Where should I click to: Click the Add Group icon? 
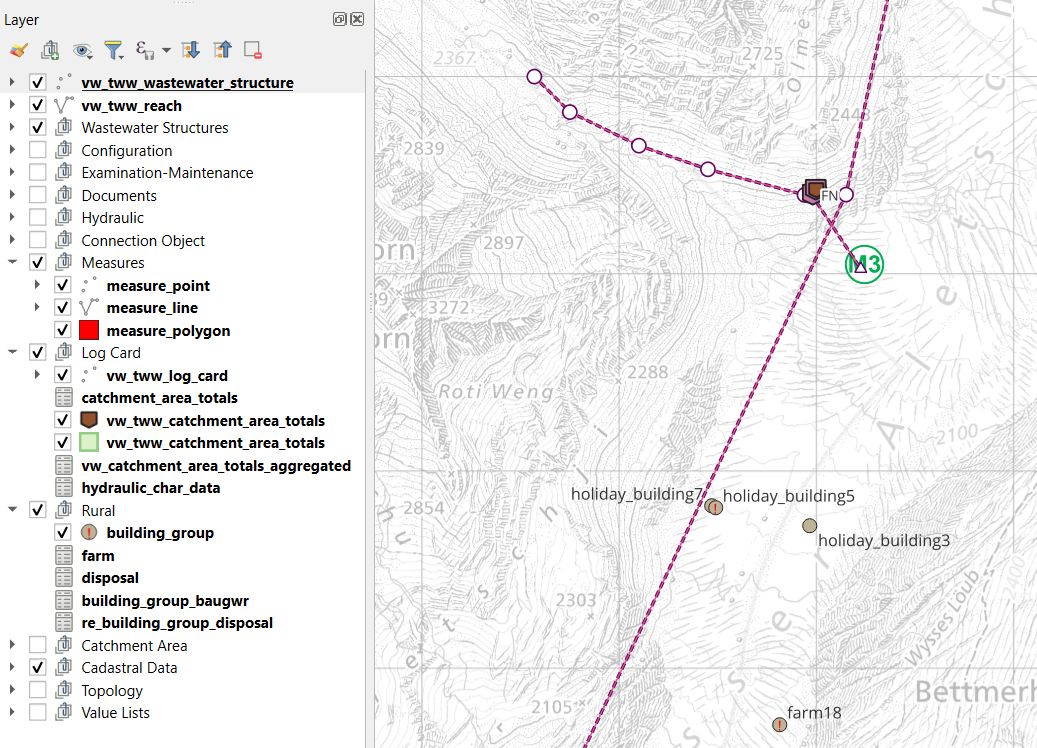pos(50,49)
